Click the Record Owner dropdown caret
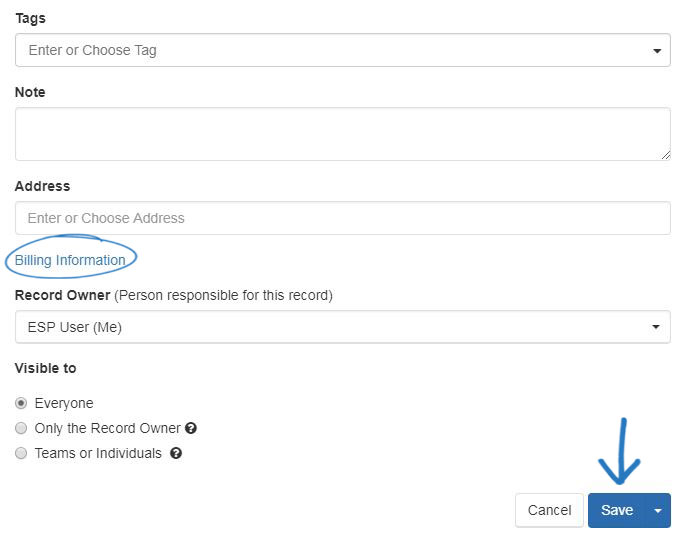687x553 pixels. pos(656,327)
